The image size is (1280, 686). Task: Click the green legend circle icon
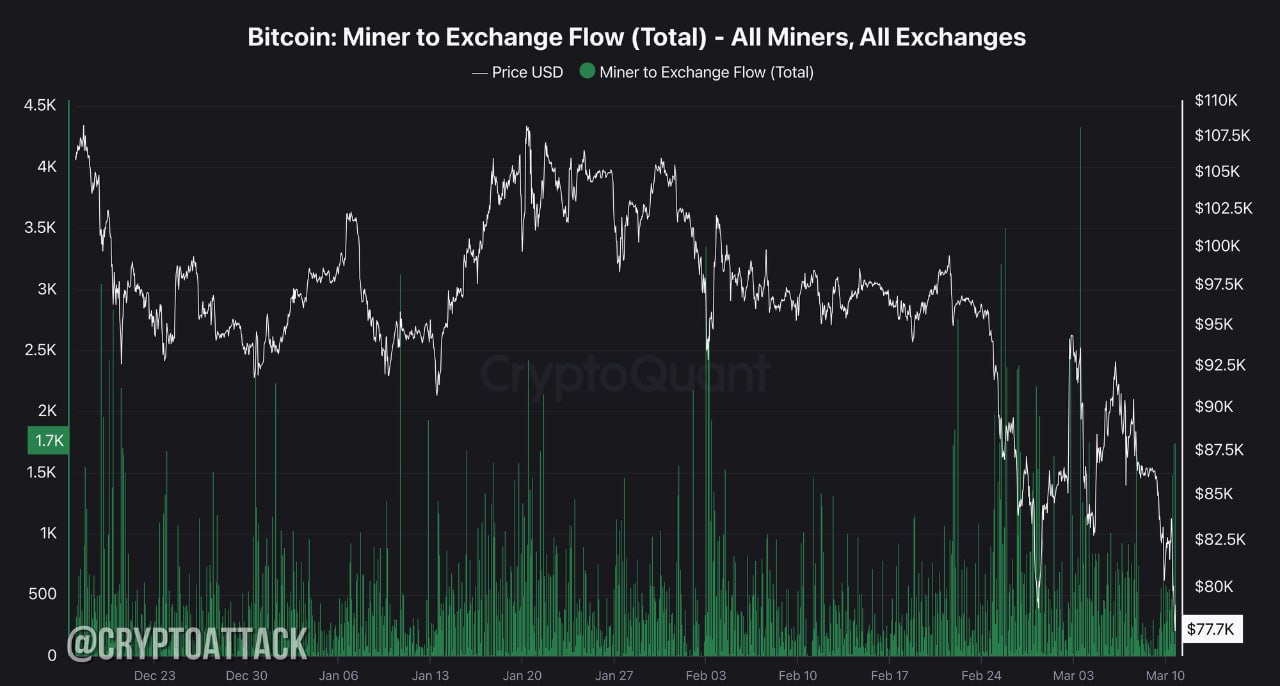[587, 72]
